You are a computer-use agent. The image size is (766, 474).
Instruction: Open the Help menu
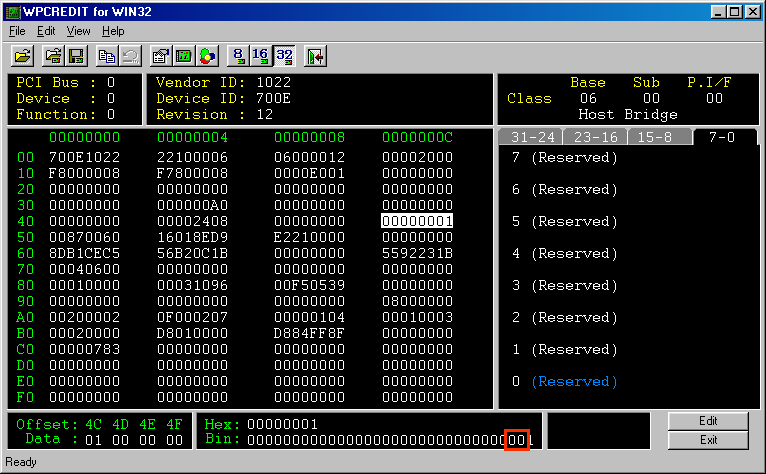tap(113, 31)
